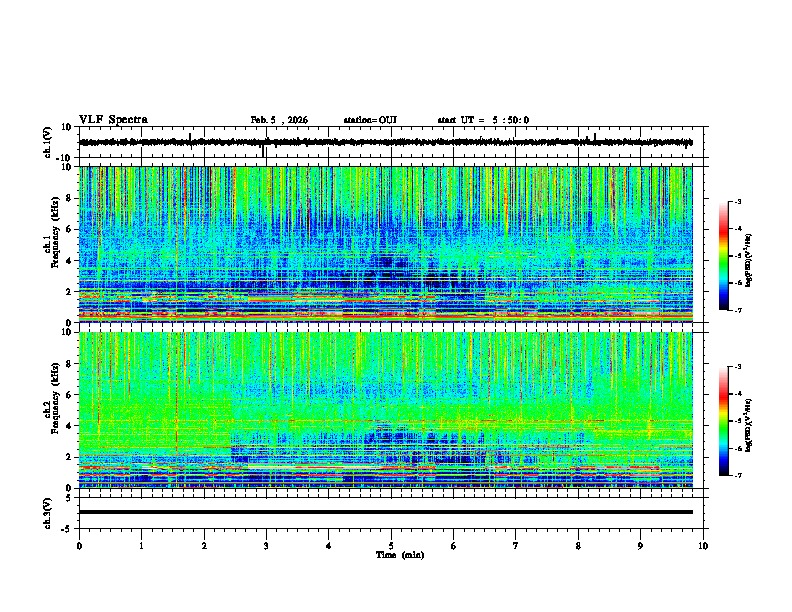The height and width of the screenshot is (612, 792).
Task: Select the "Feb. 5, 2026" date text
Action: coord(279,120)
